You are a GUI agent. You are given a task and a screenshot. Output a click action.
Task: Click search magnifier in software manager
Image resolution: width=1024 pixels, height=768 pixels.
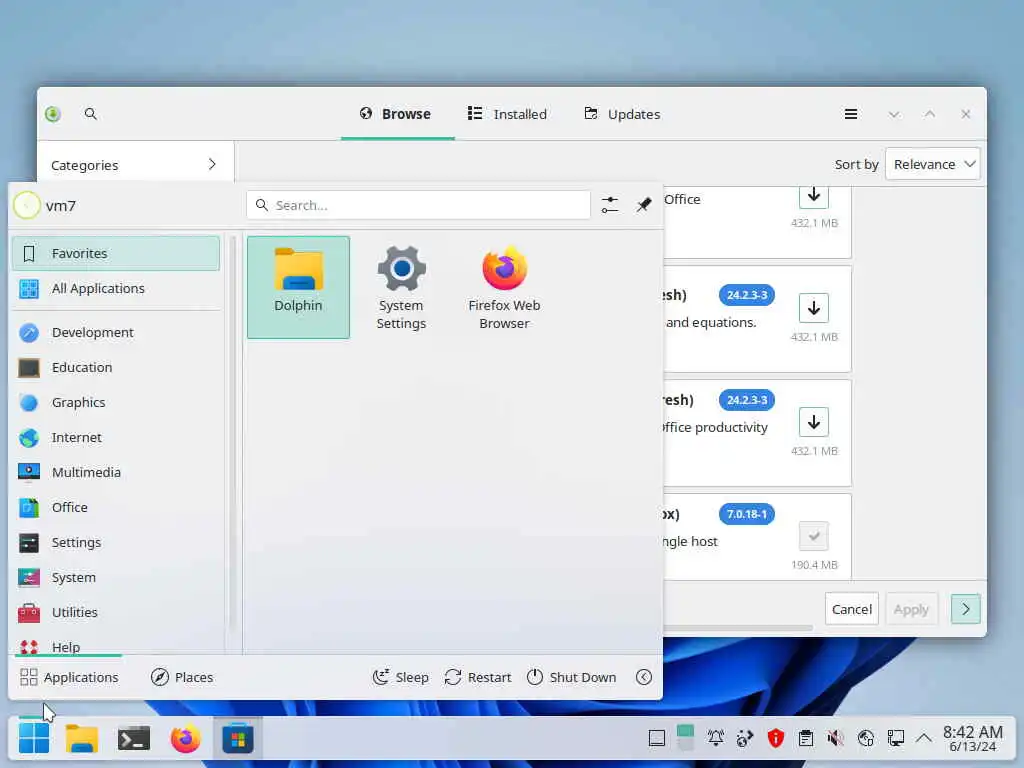coord(91,114)
